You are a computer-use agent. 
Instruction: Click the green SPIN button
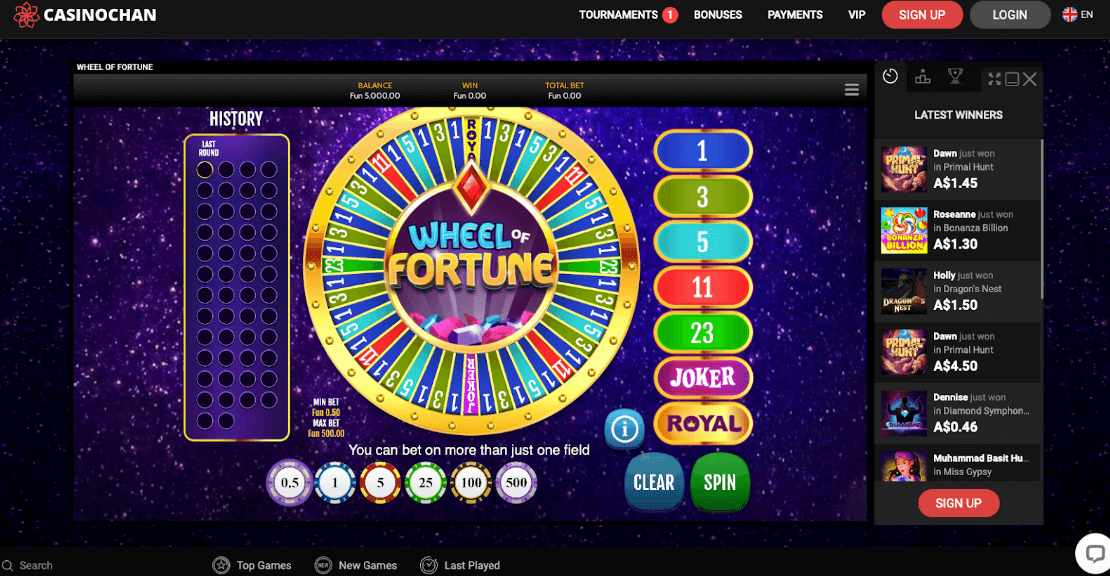click(x=720, y=483)
